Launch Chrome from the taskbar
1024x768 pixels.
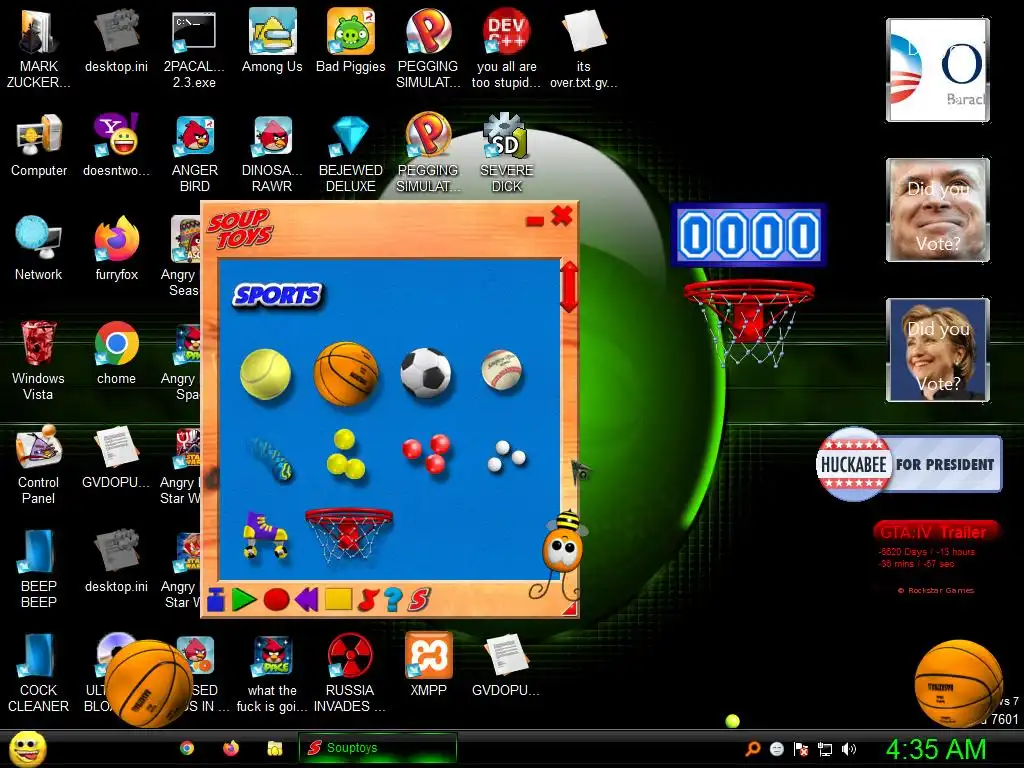pyautogui.click(x=187, y=748)
